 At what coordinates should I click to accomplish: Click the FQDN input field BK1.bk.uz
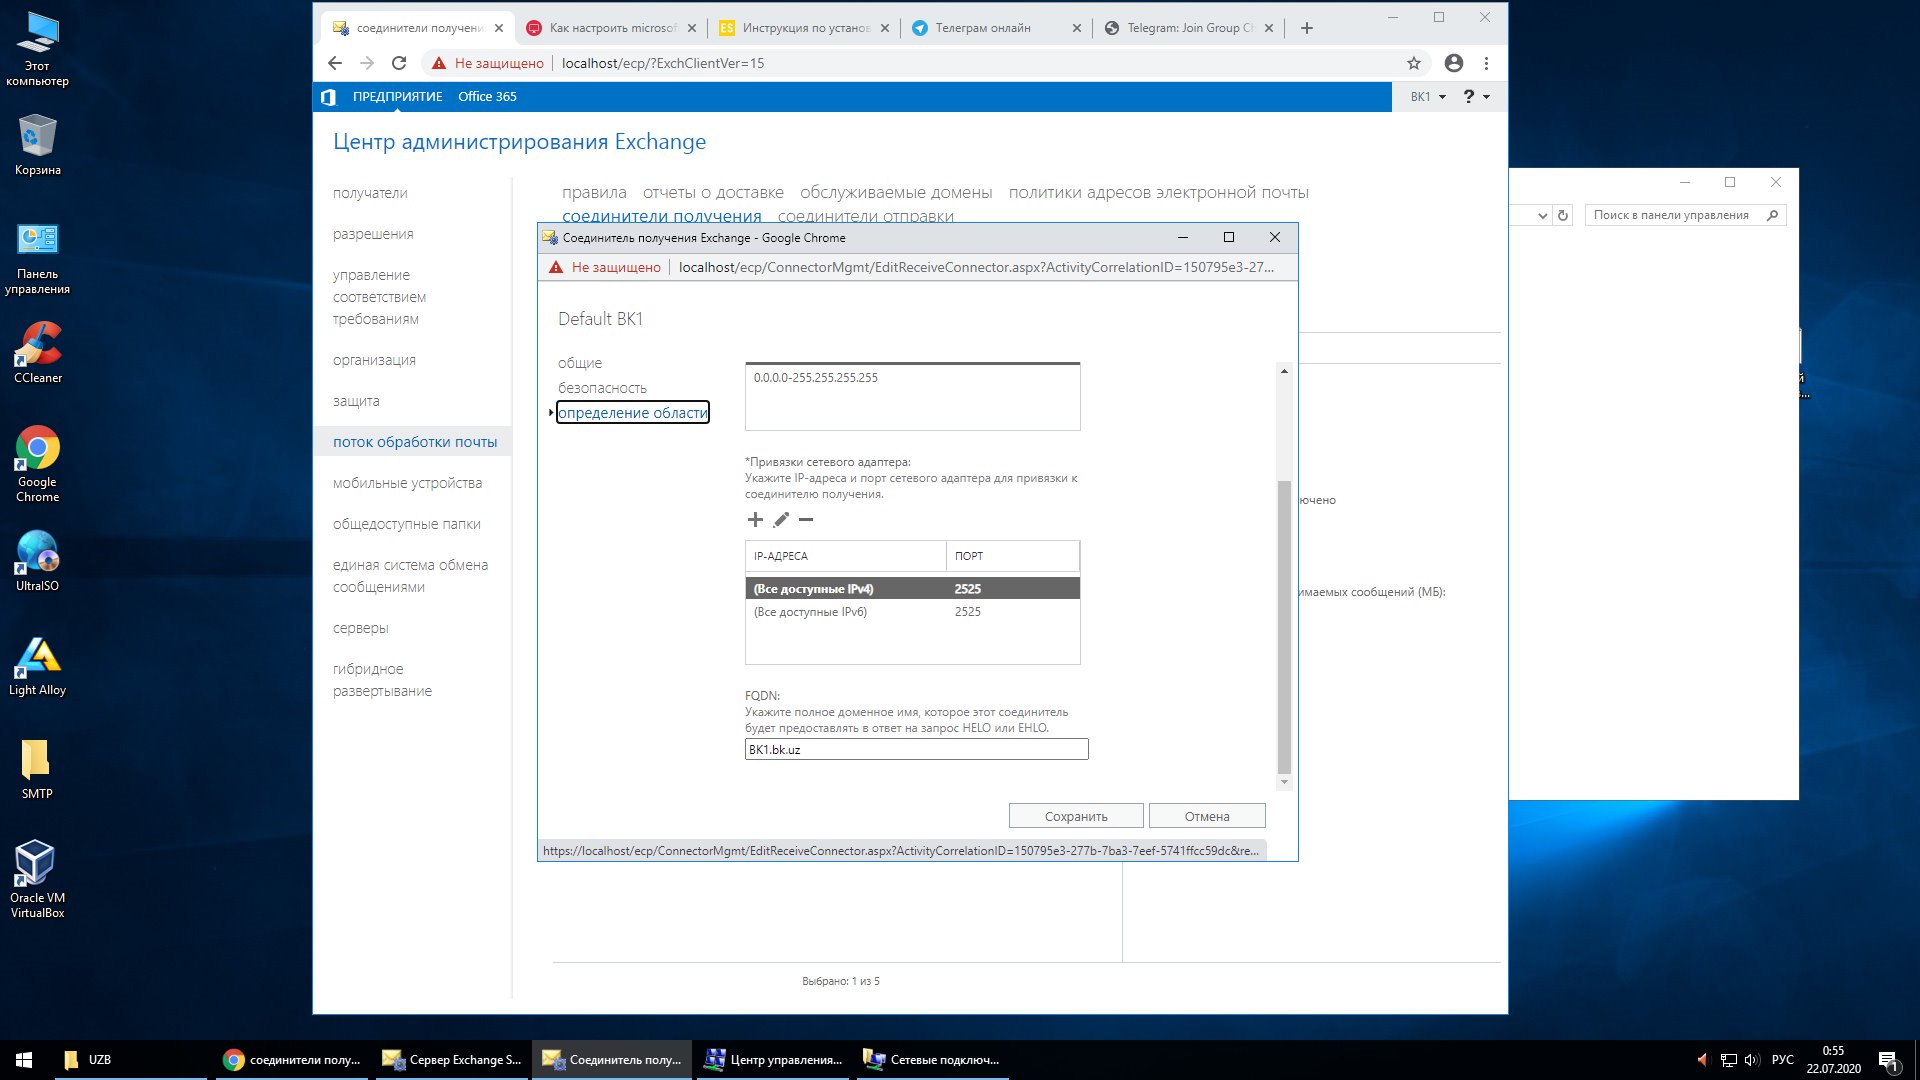(x=916, y=749)
